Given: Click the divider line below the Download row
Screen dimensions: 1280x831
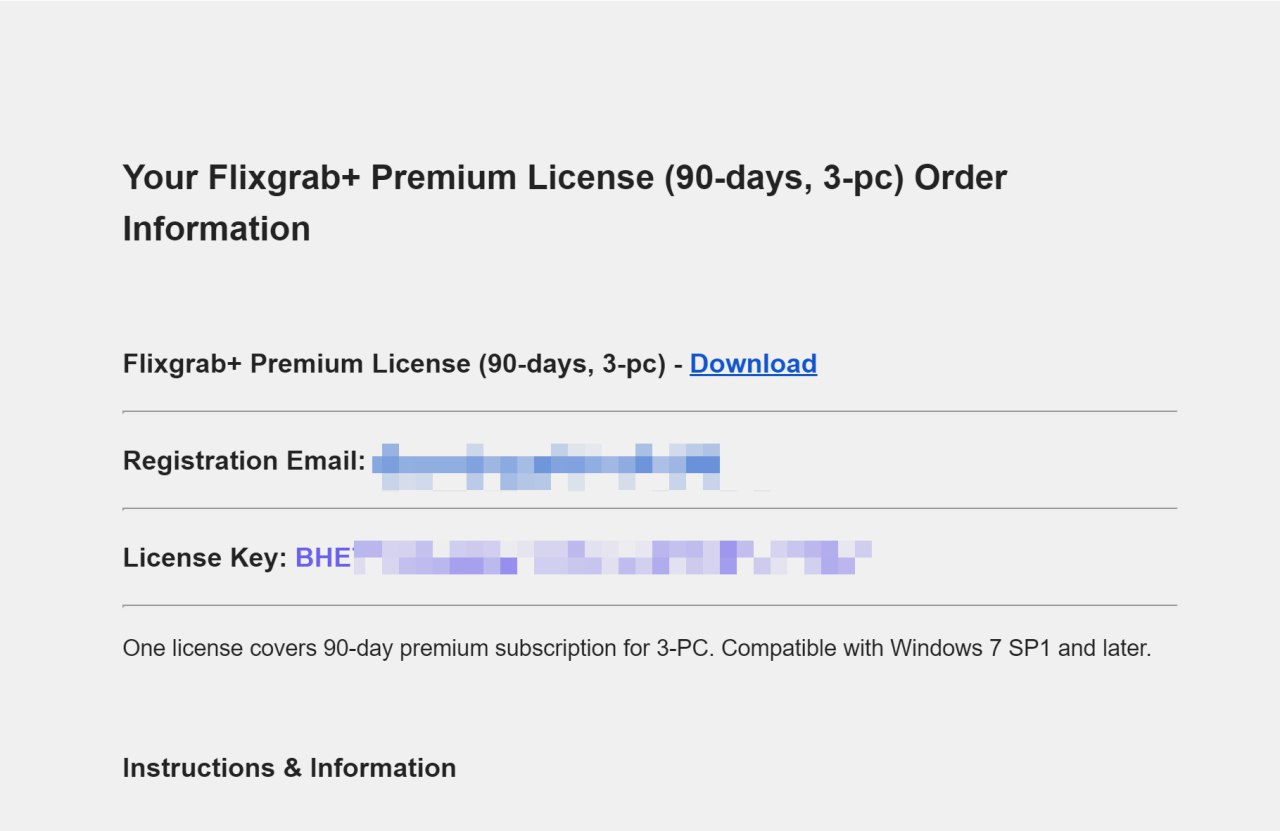Looking at the screenshot, I should click(649, 411).
